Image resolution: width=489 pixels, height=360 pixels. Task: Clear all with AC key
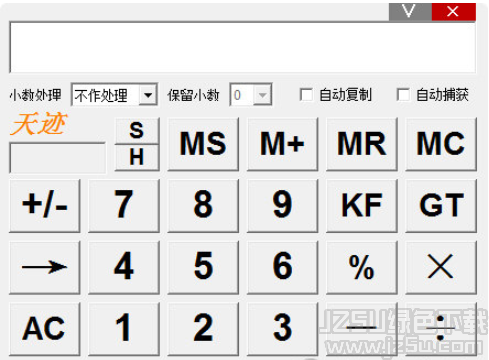coord(45,329)
